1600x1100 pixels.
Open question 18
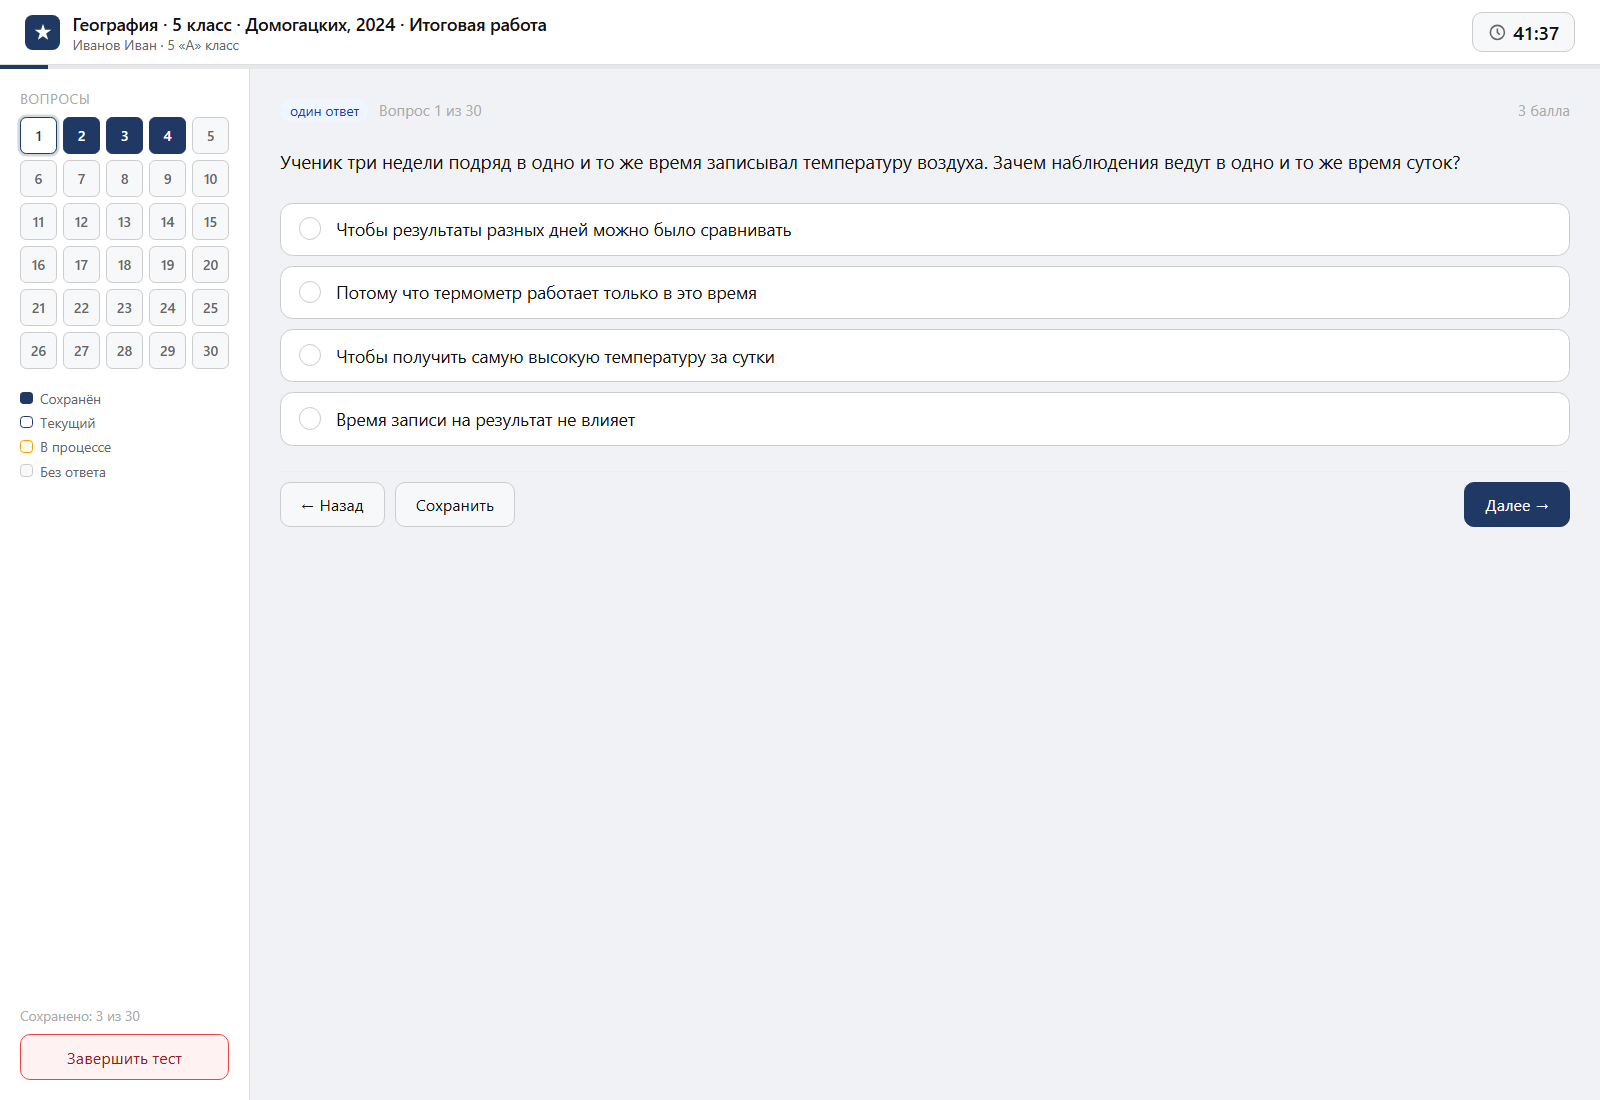click(x=124, y=265)
